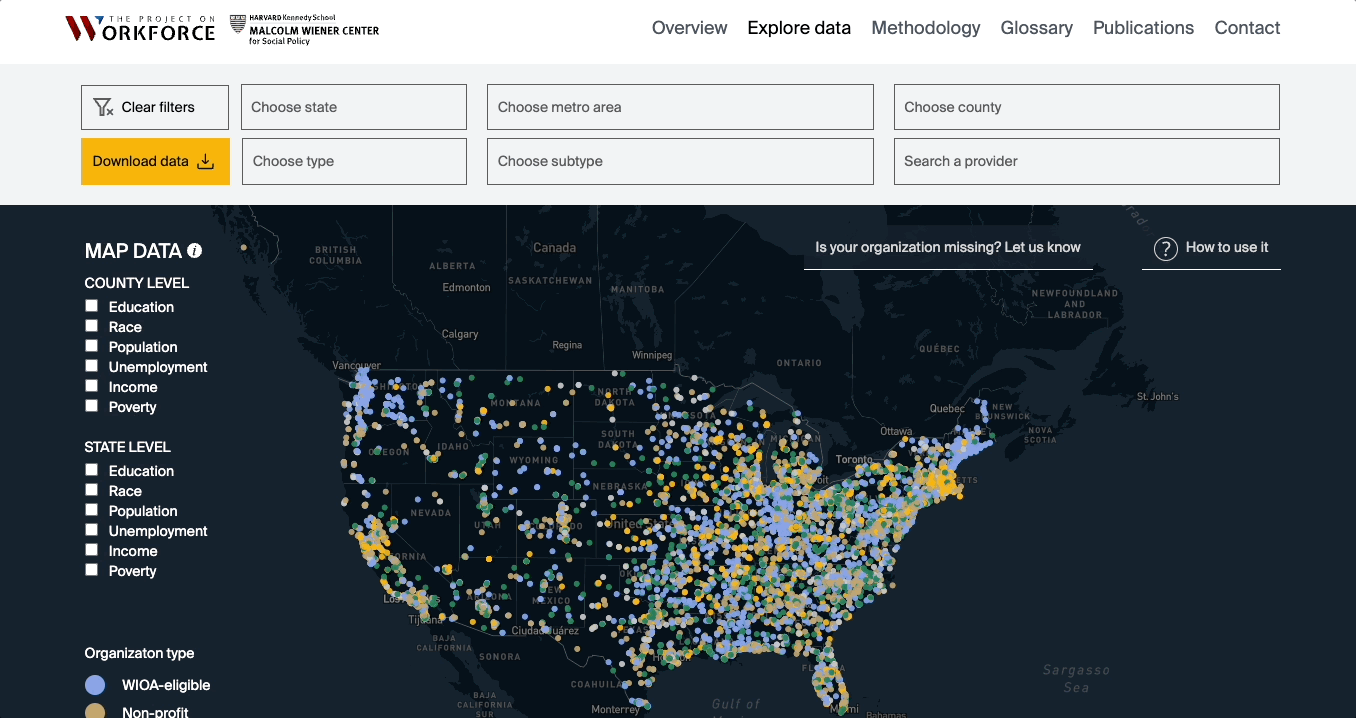1356x718 pixels.
Task: Click the question mark help icon
Action: pyautogui.click(x=1165, y=248)
